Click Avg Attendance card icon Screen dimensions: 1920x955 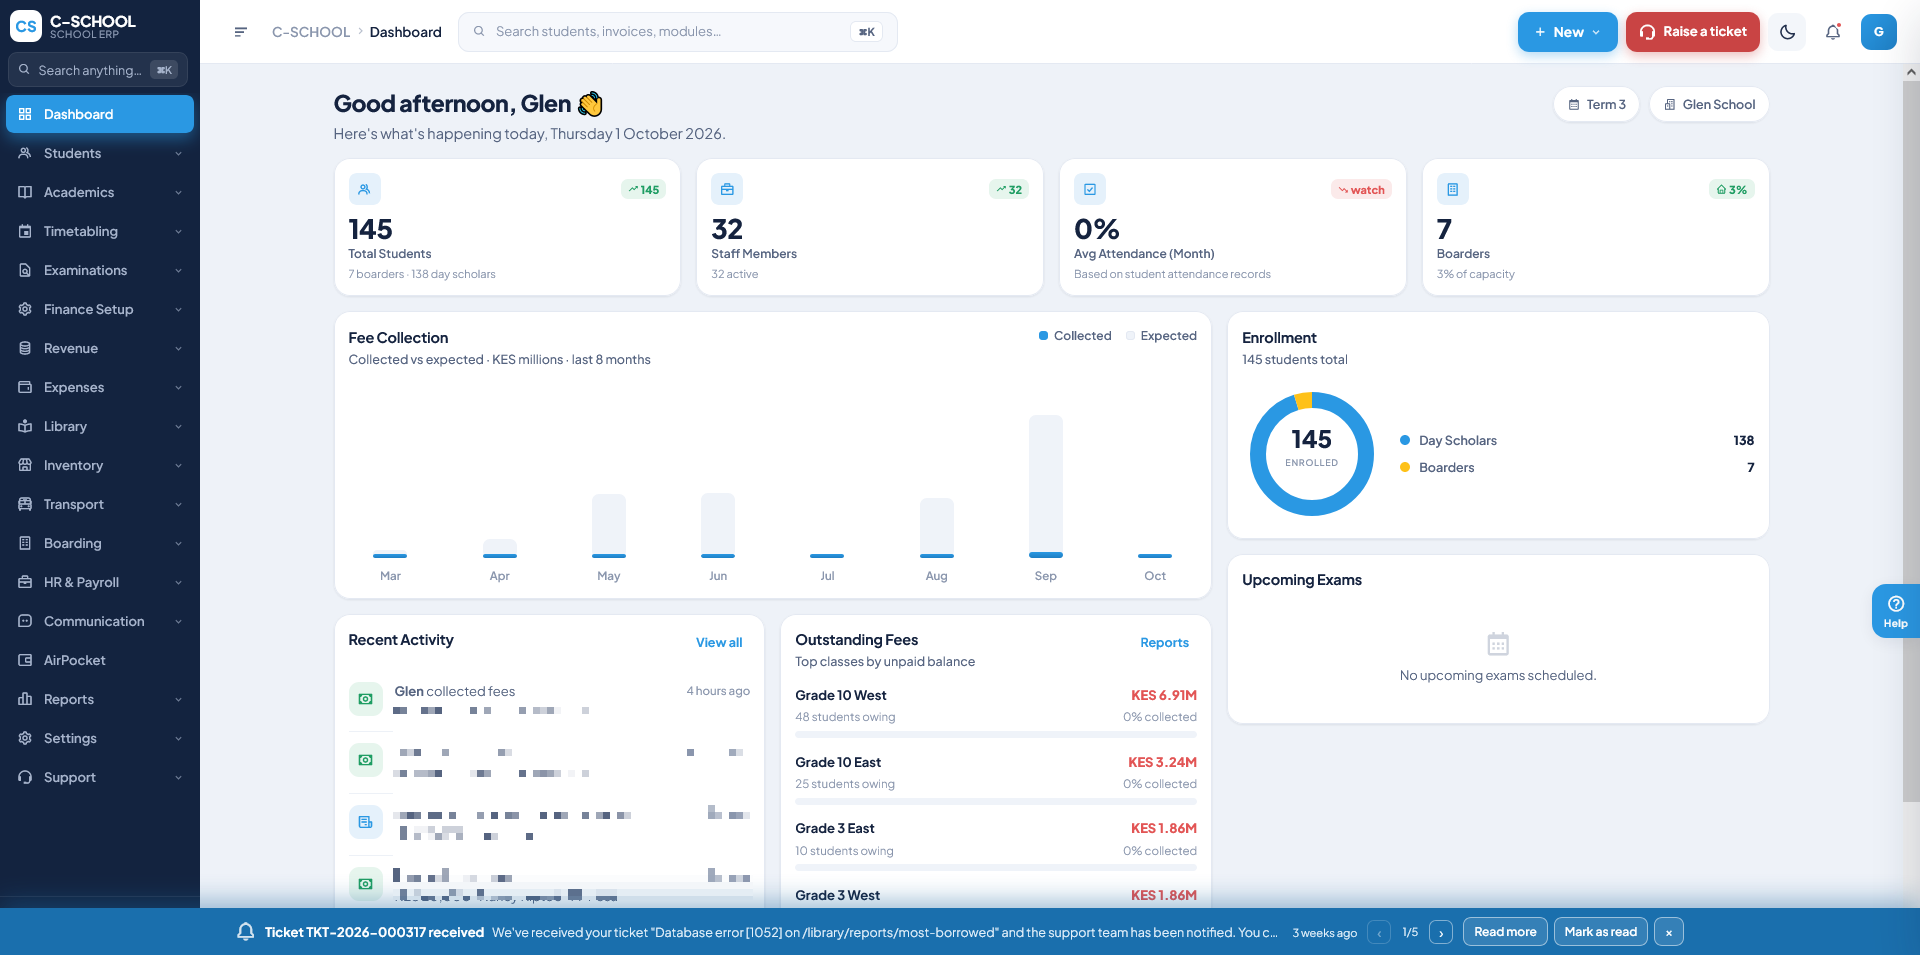[x=1090, y=189]
